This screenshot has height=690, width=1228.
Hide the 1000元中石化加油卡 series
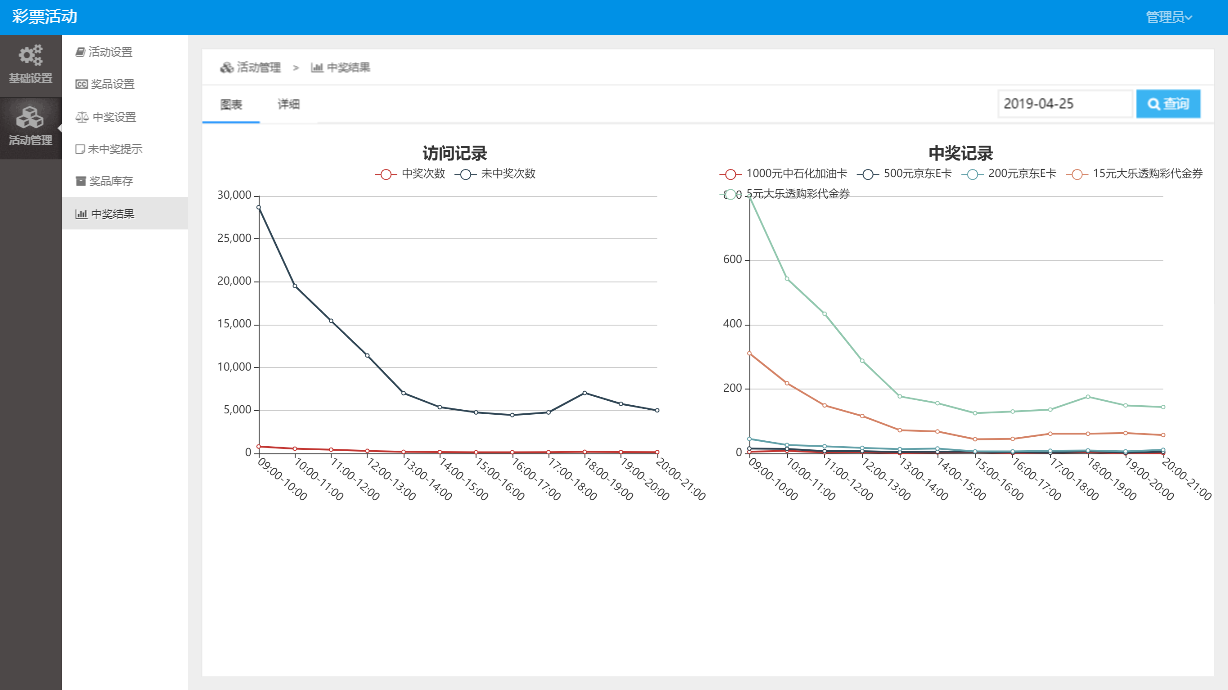click(x=784, y=174)
